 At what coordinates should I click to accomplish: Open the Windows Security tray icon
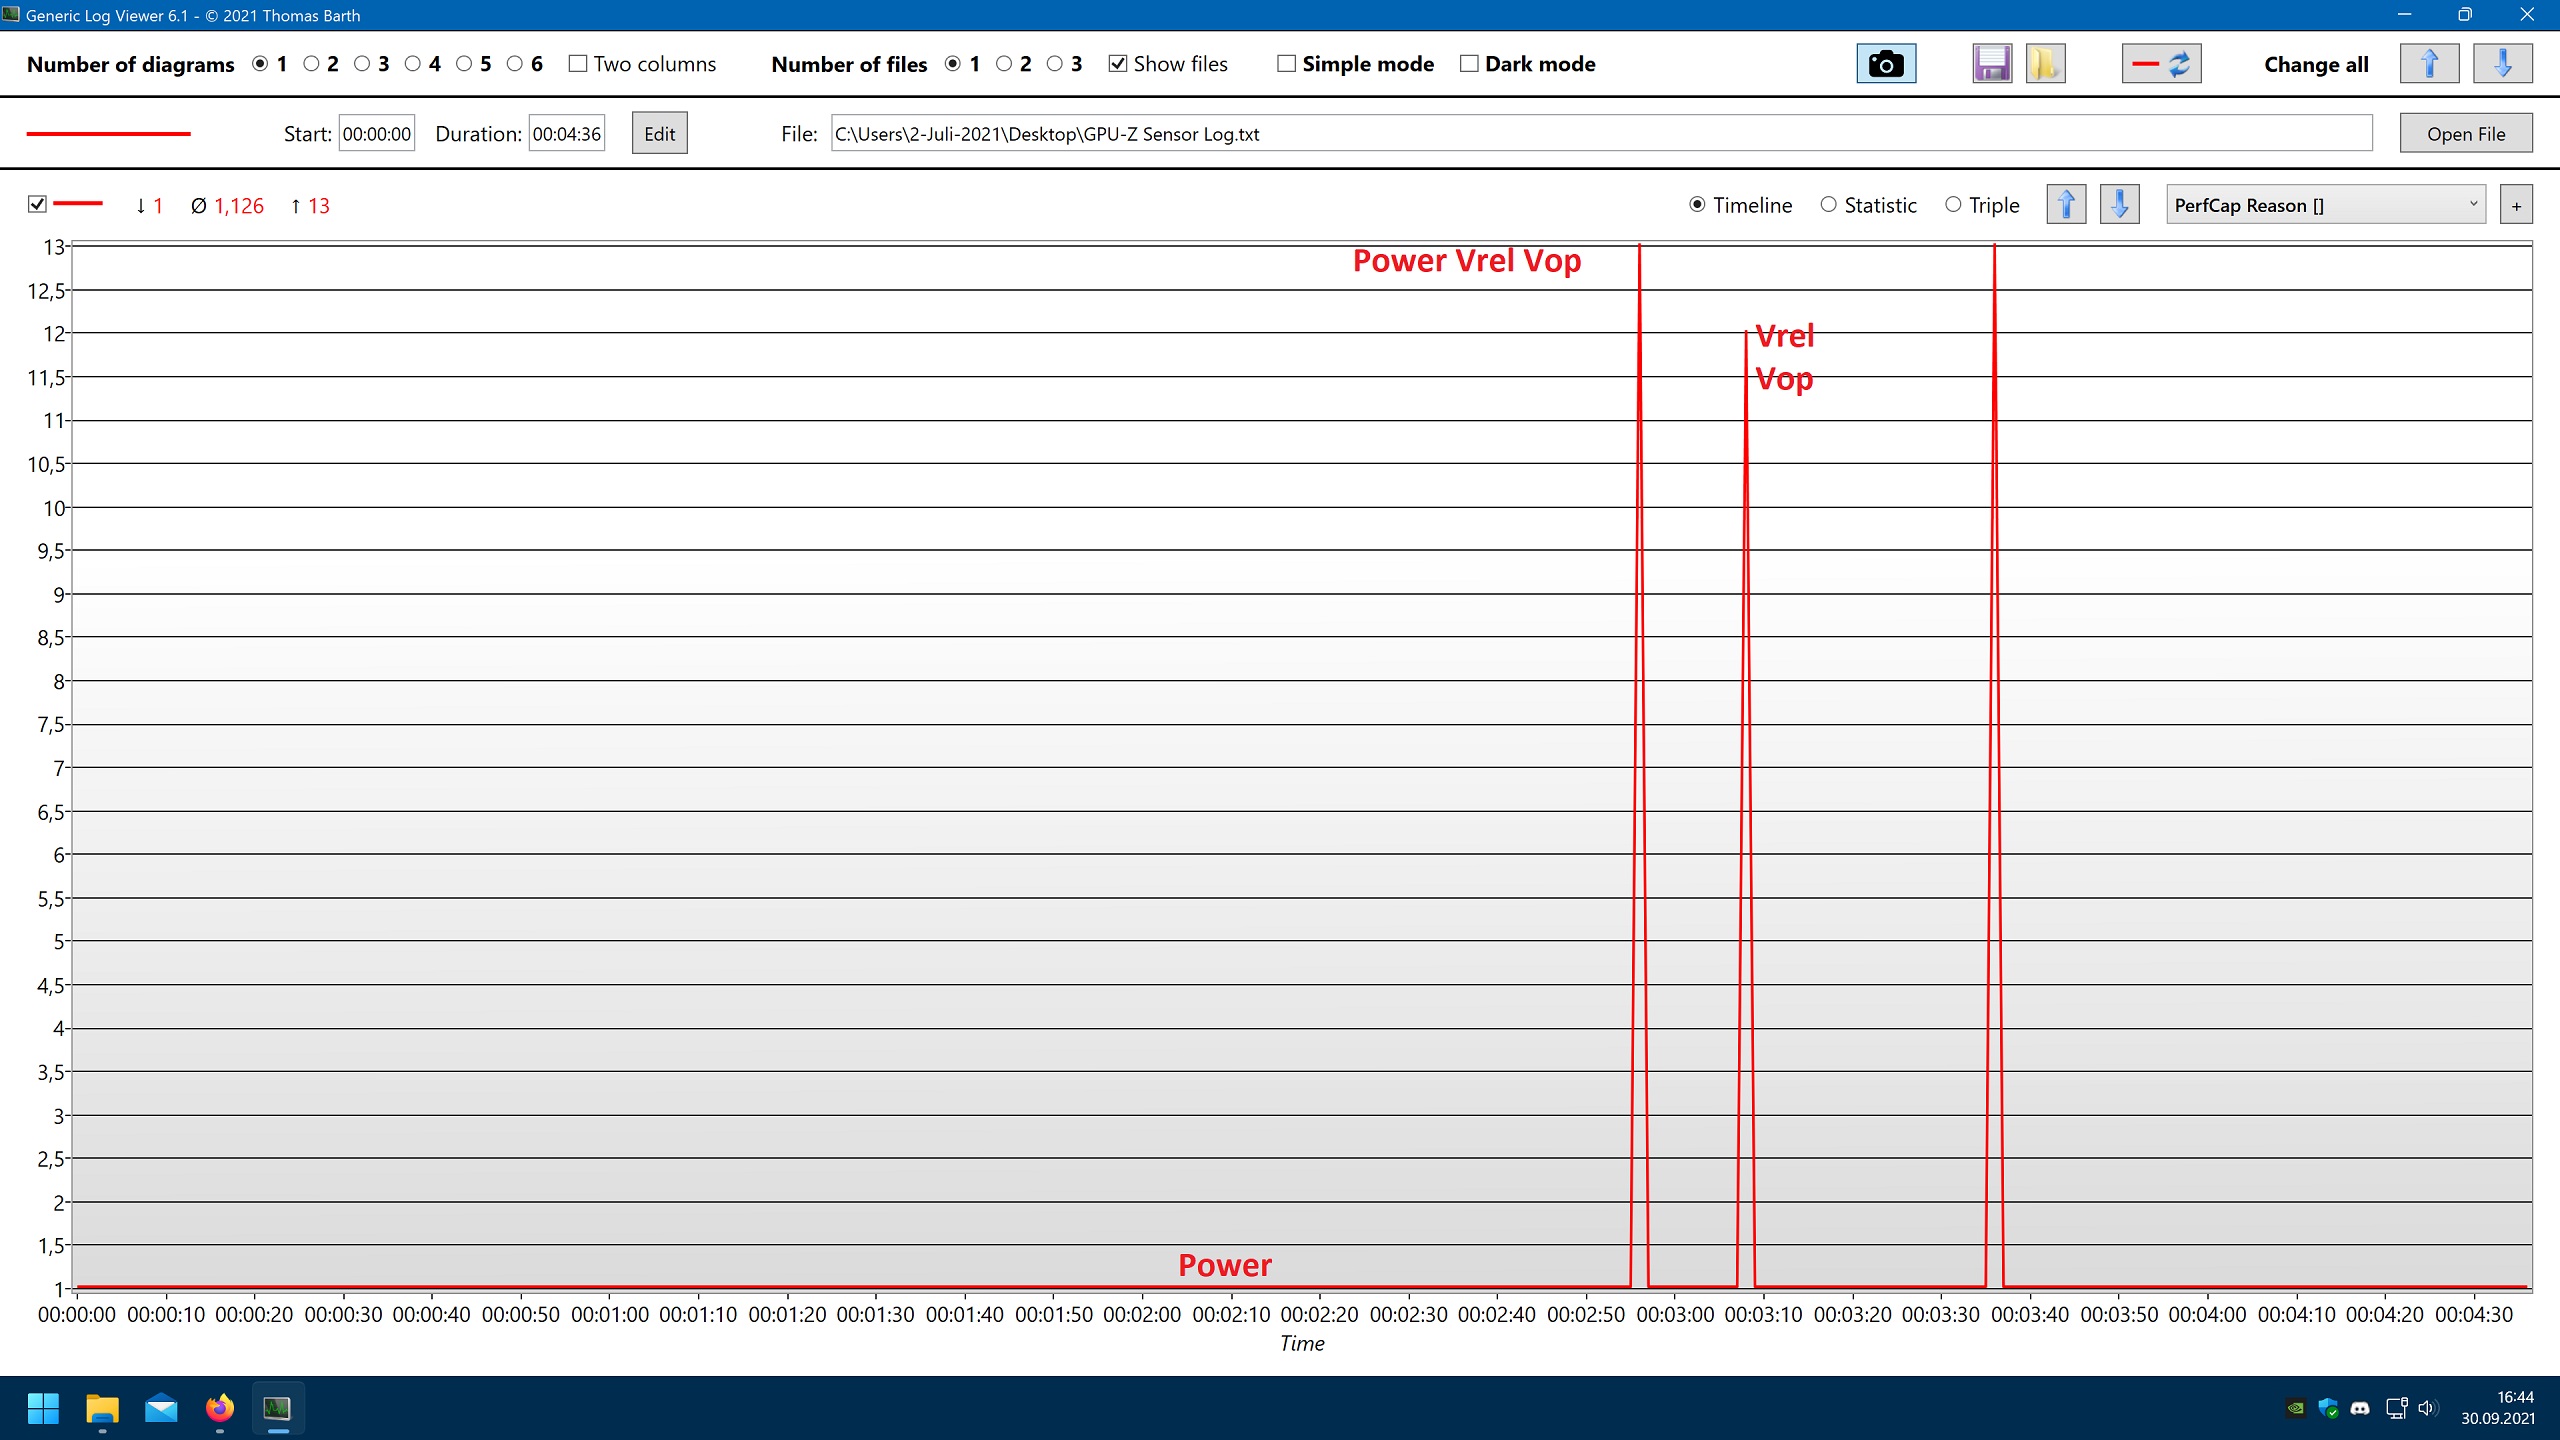click(x=2328, y=1408)
